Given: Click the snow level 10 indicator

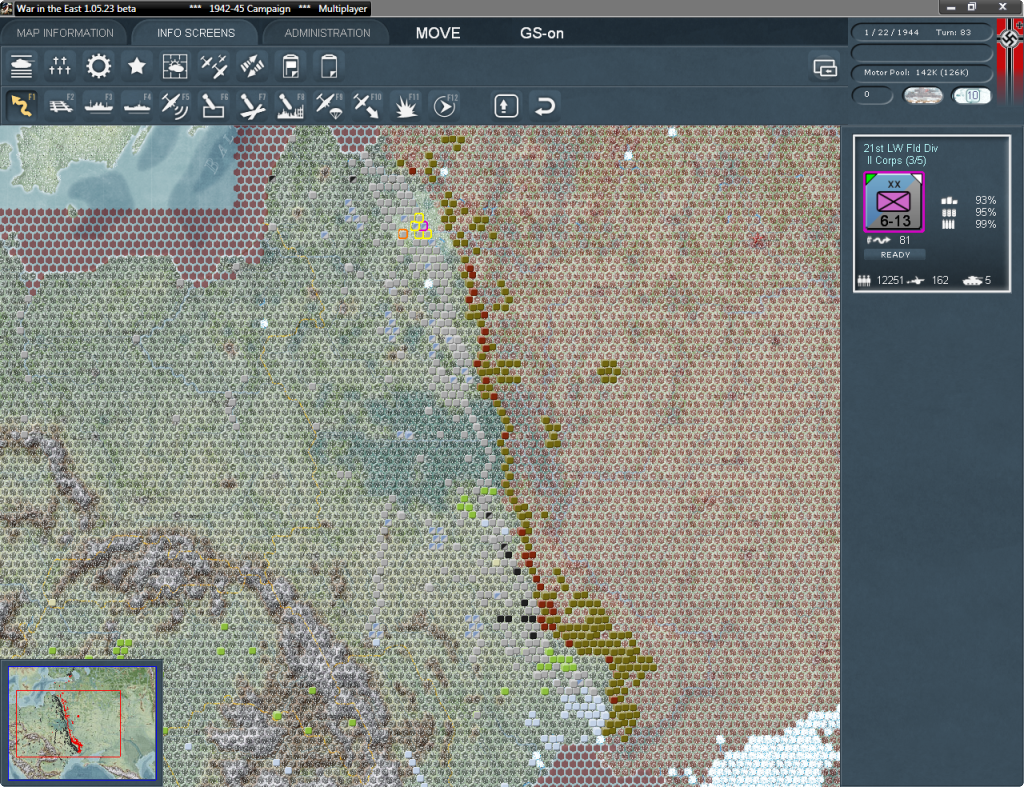Looking at the screenshot, I should (x=971, y=95).
